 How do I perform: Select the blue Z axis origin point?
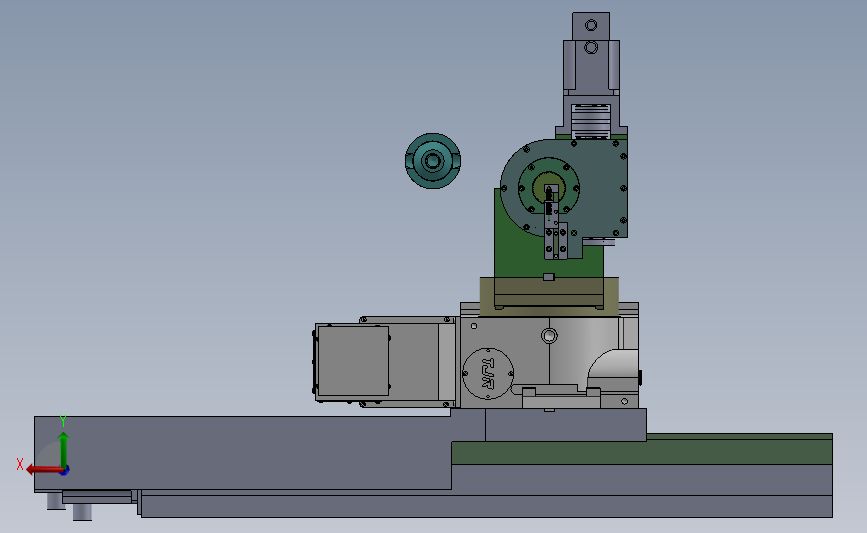(65, 471)
